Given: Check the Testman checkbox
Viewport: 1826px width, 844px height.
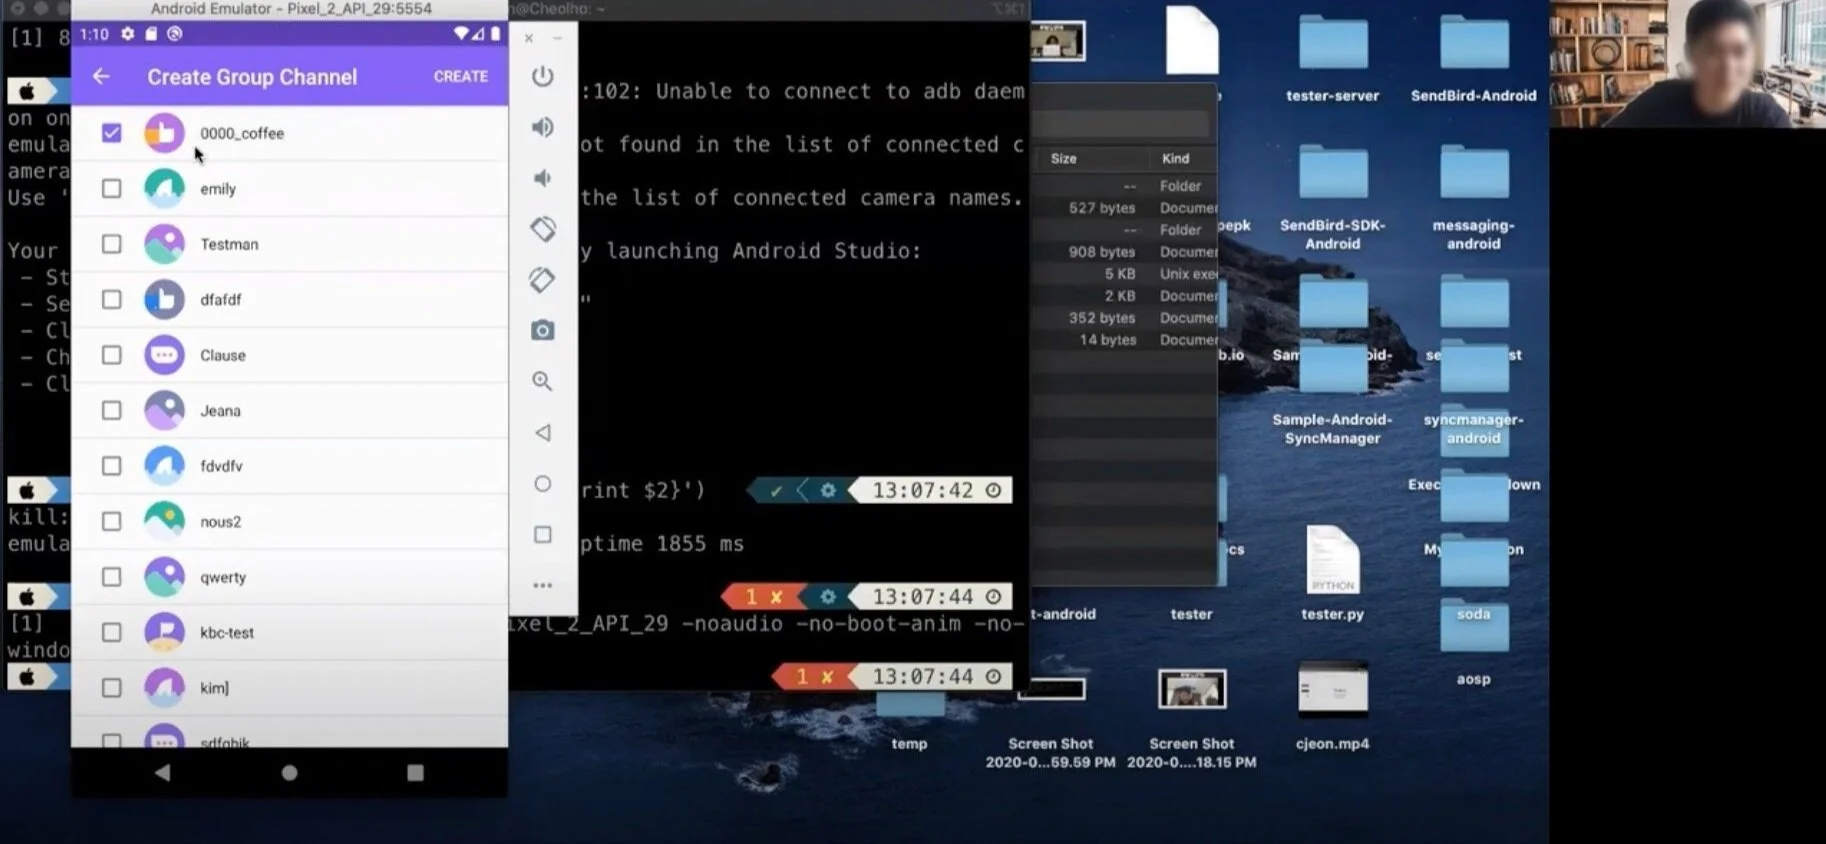Looking at the screenshot, I should tap(111, 244).
